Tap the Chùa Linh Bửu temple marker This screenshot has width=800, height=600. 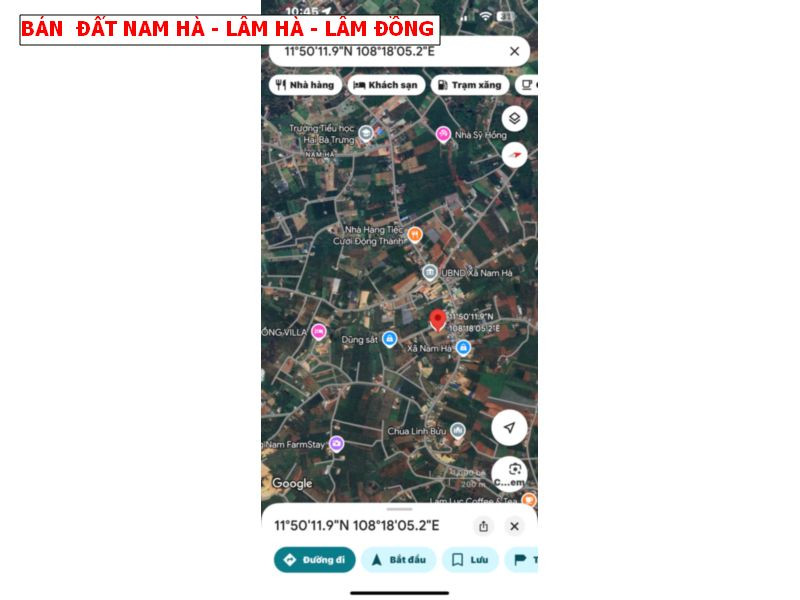point(458,431)
